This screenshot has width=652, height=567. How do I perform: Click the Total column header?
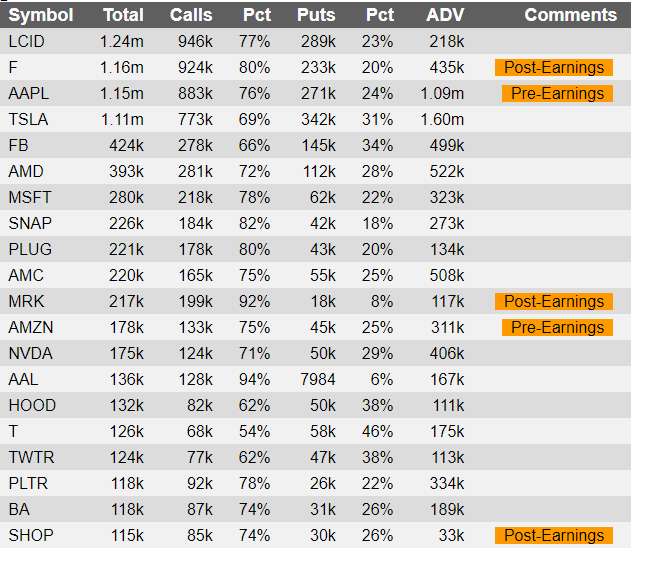pyautogui.click(x=123, y=15)
